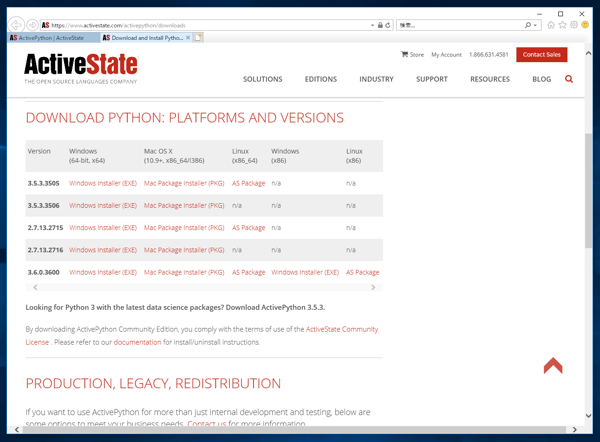Image resolution: width=600 pixels, height=442 pixels.
Task: Click the refresh icon in address bar
Action: pyautogui.click(x=388, y=25)
